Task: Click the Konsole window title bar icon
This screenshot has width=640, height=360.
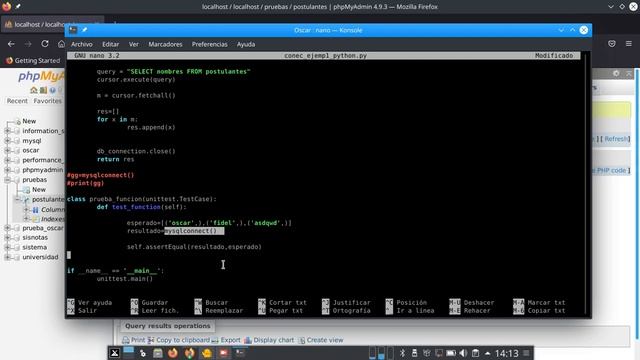Action: coord(73,30)
